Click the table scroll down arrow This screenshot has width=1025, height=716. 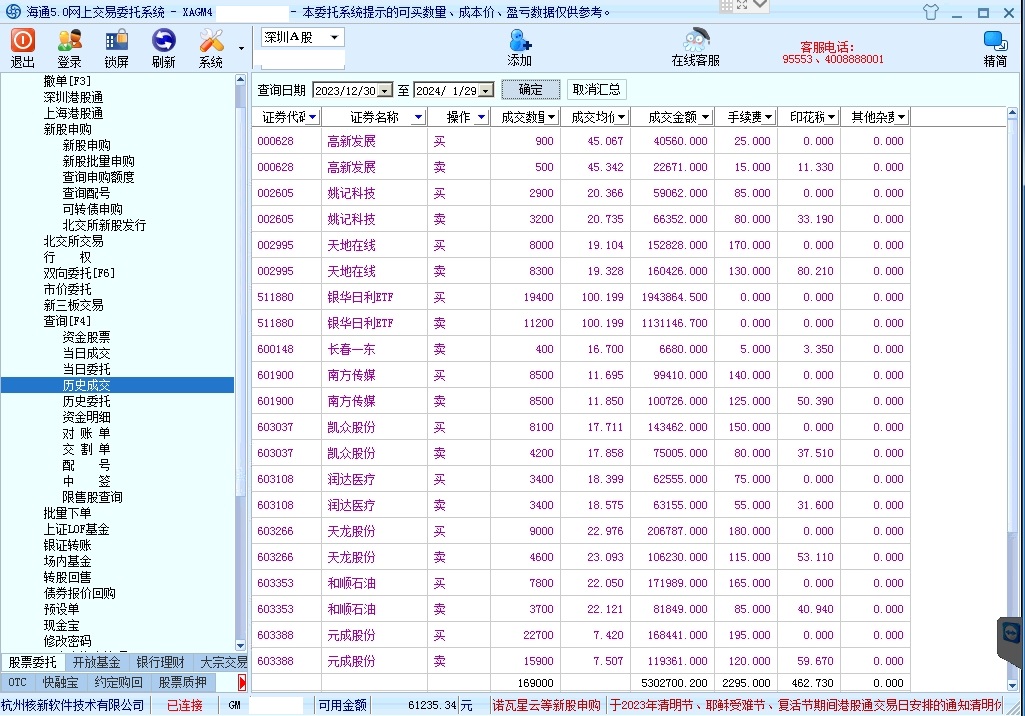coord(1013,685)
